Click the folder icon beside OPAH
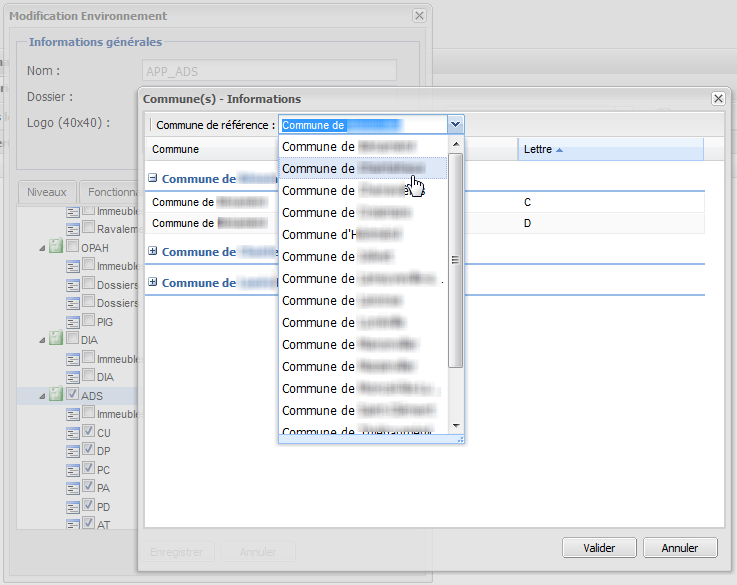The width and height of the screenshot is (737, 585). point(56,246)
